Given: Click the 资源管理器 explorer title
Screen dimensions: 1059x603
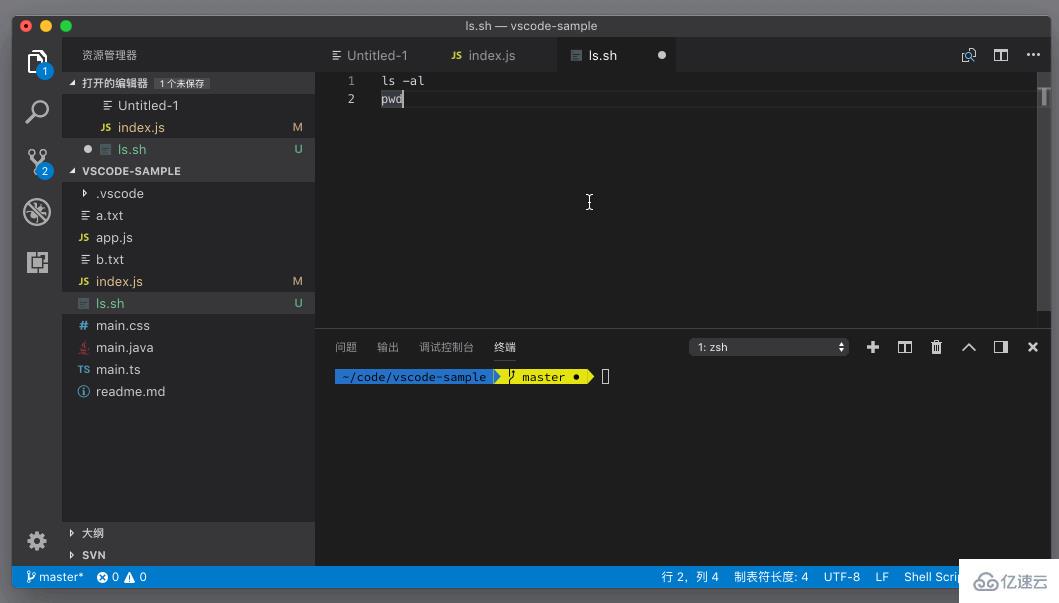Looking at the screenshot, I should (x=109, y=55).
